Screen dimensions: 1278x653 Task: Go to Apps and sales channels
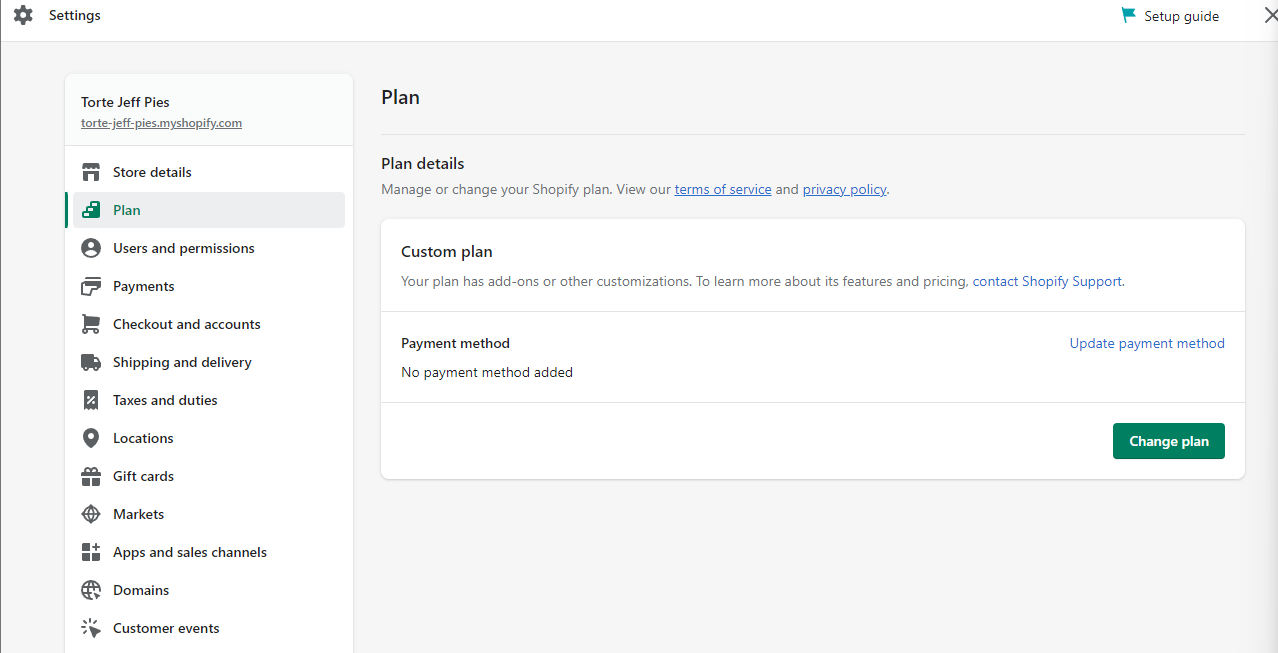tap(209, 552)
